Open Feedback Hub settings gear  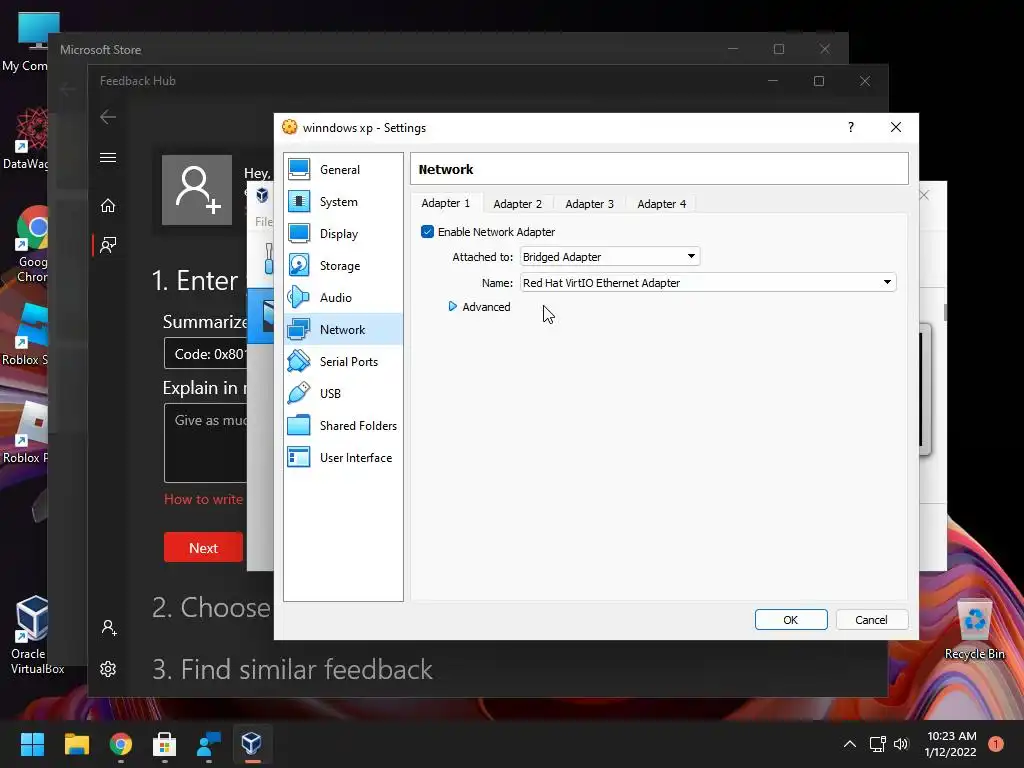pyautogui.click(x=108, y=669)
